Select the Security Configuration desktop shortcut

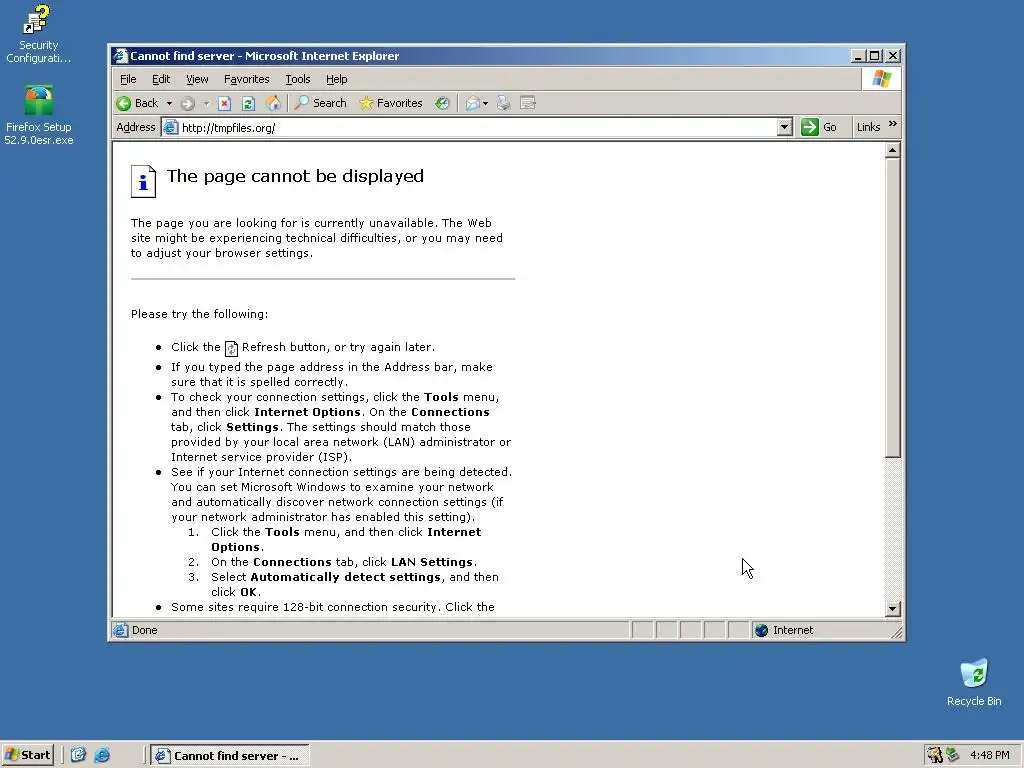[39, 34]
